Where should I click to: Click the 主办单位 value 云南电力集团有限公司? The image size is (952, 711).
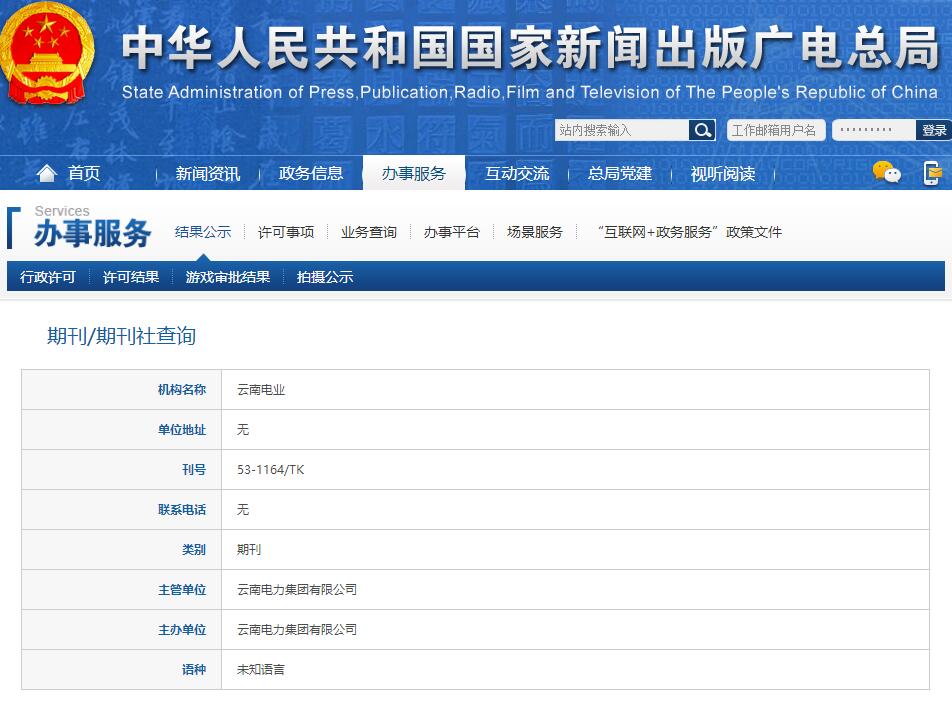point(297,630)
